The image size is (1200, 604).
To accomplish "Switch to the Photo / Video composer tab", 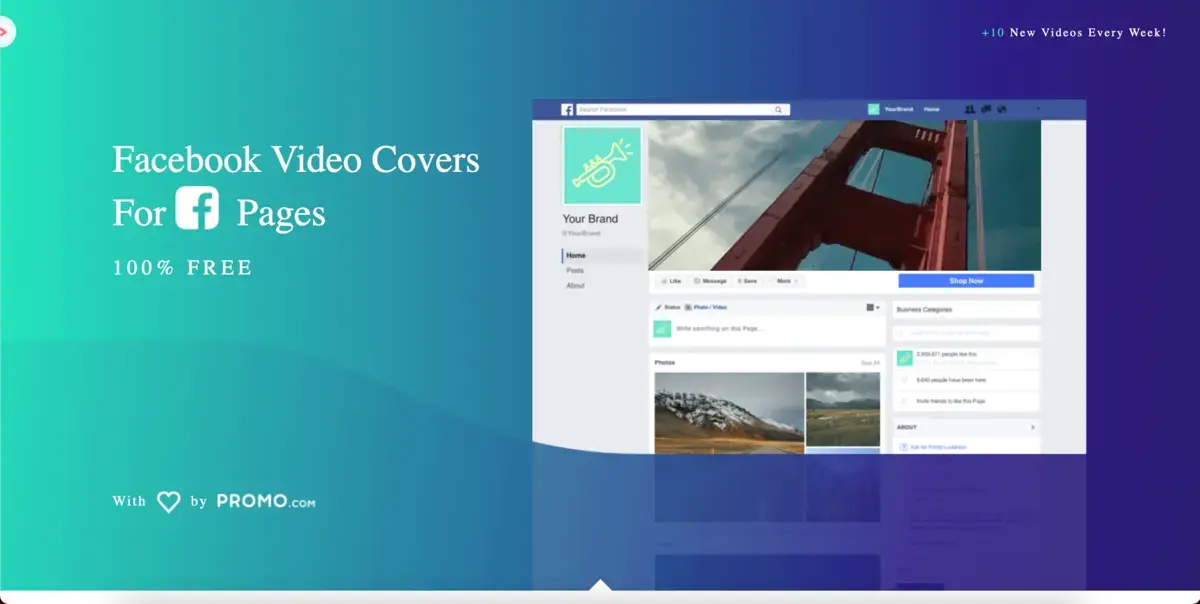I will 706,308.
